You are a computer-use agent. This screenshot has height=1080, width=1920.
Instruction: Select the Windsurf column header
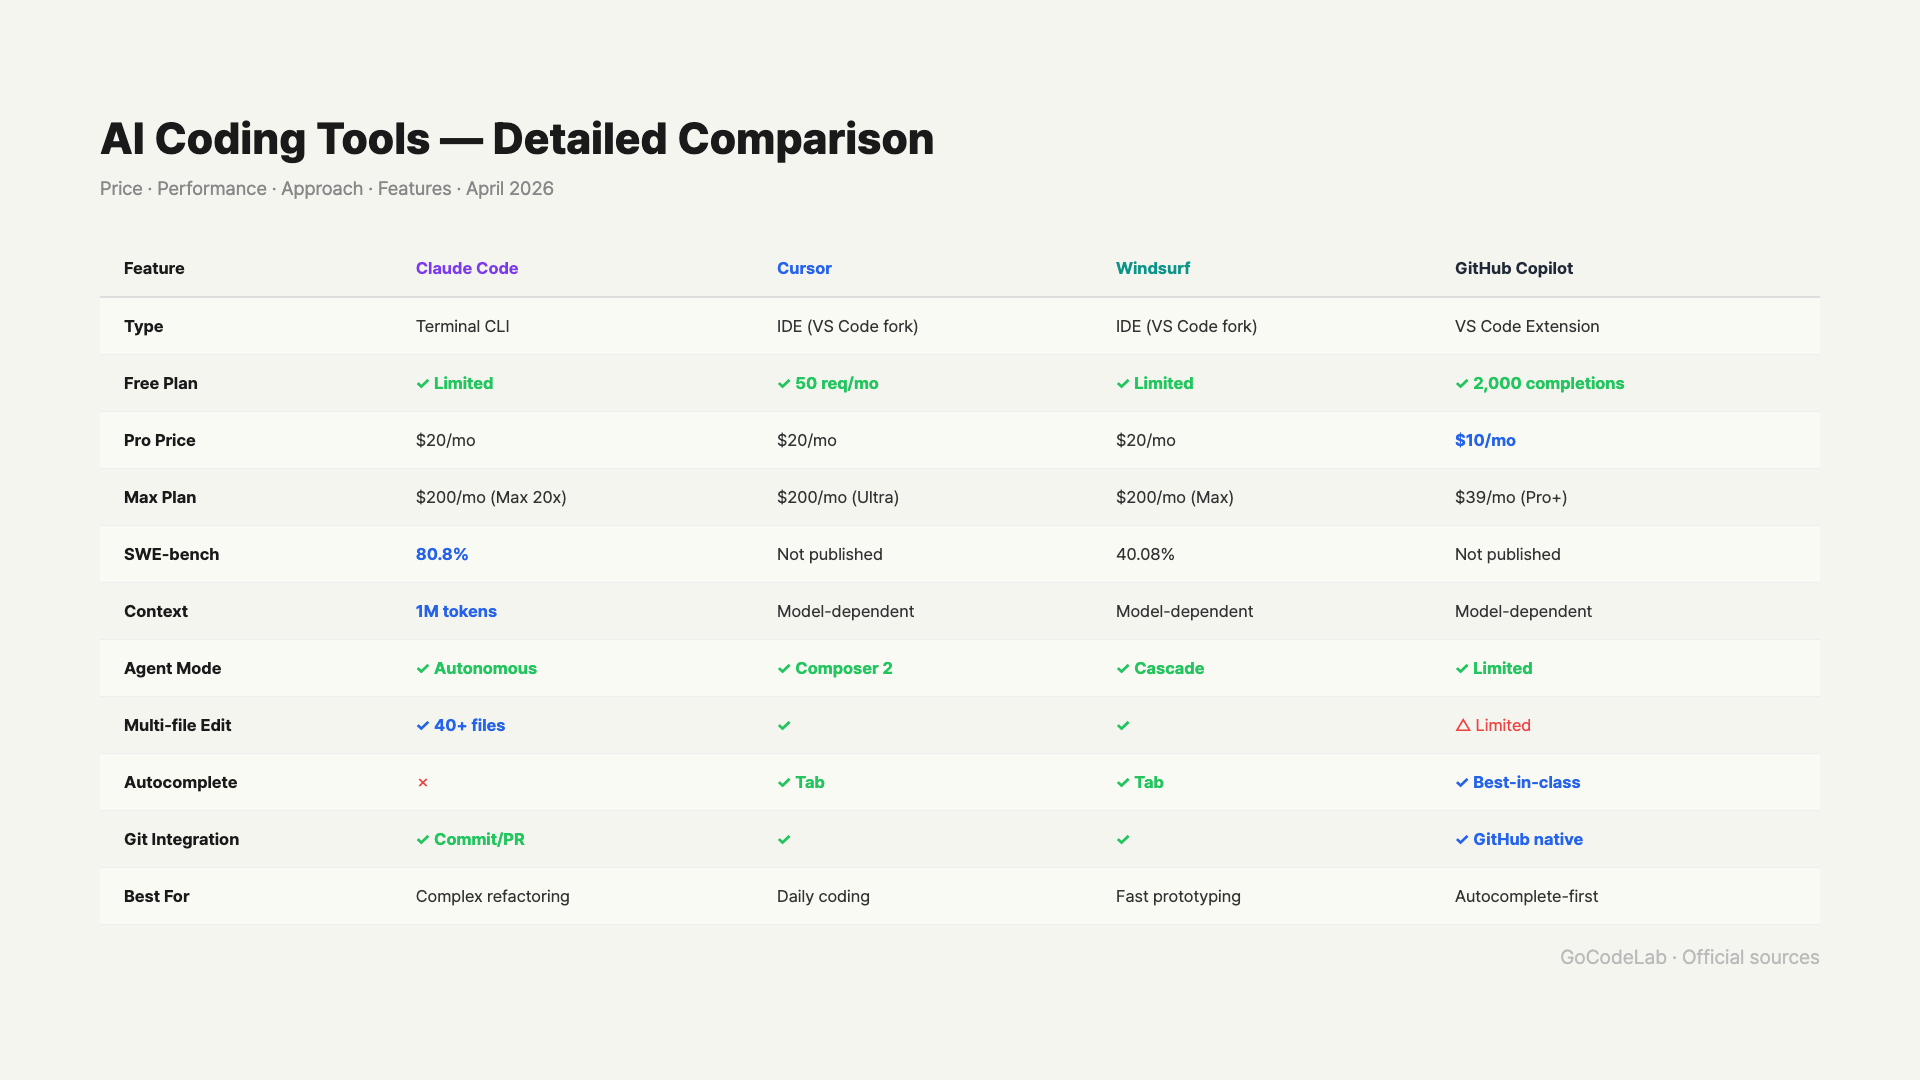tap(1153, 268)
